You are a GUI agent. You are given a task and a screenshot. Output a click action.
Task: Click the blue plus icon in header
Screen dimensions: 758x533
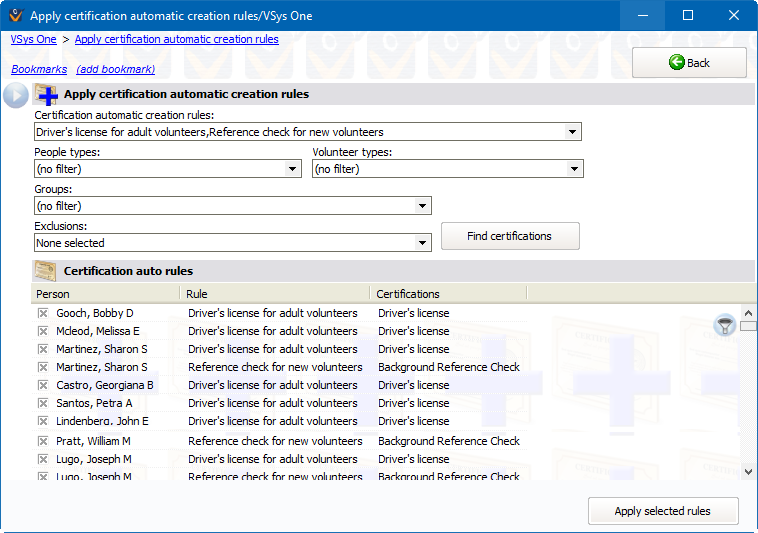pos(46,95)
